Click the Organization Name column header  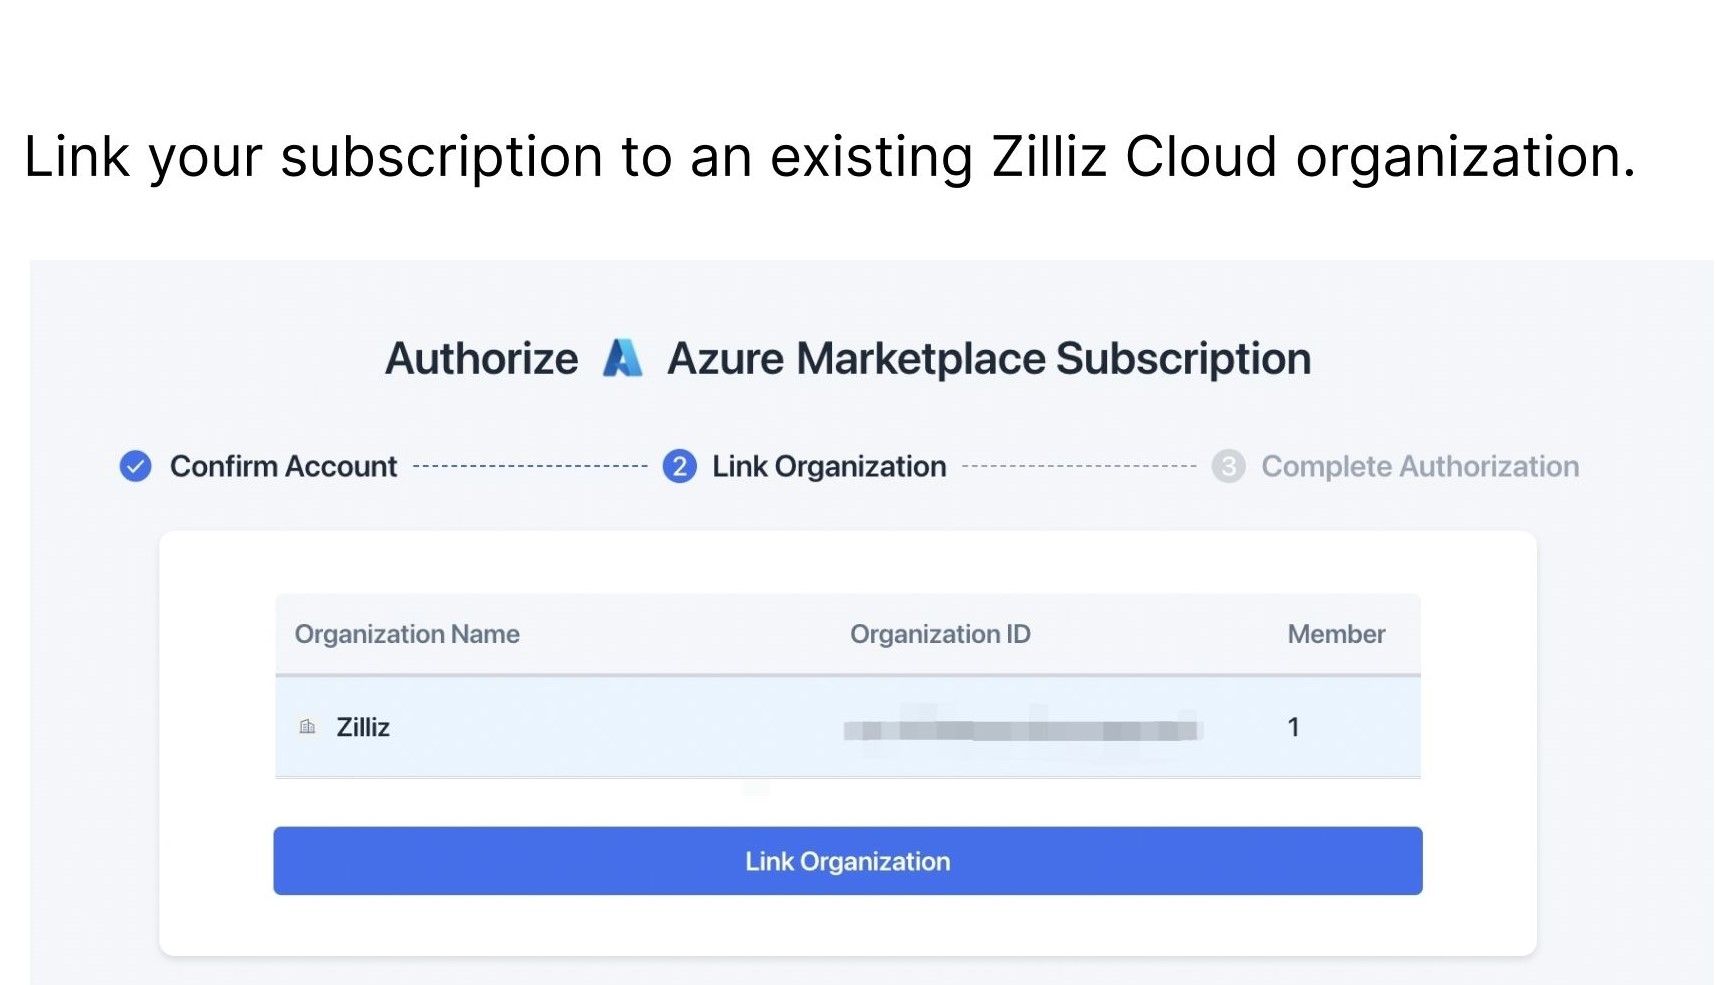tap(407, 633)
